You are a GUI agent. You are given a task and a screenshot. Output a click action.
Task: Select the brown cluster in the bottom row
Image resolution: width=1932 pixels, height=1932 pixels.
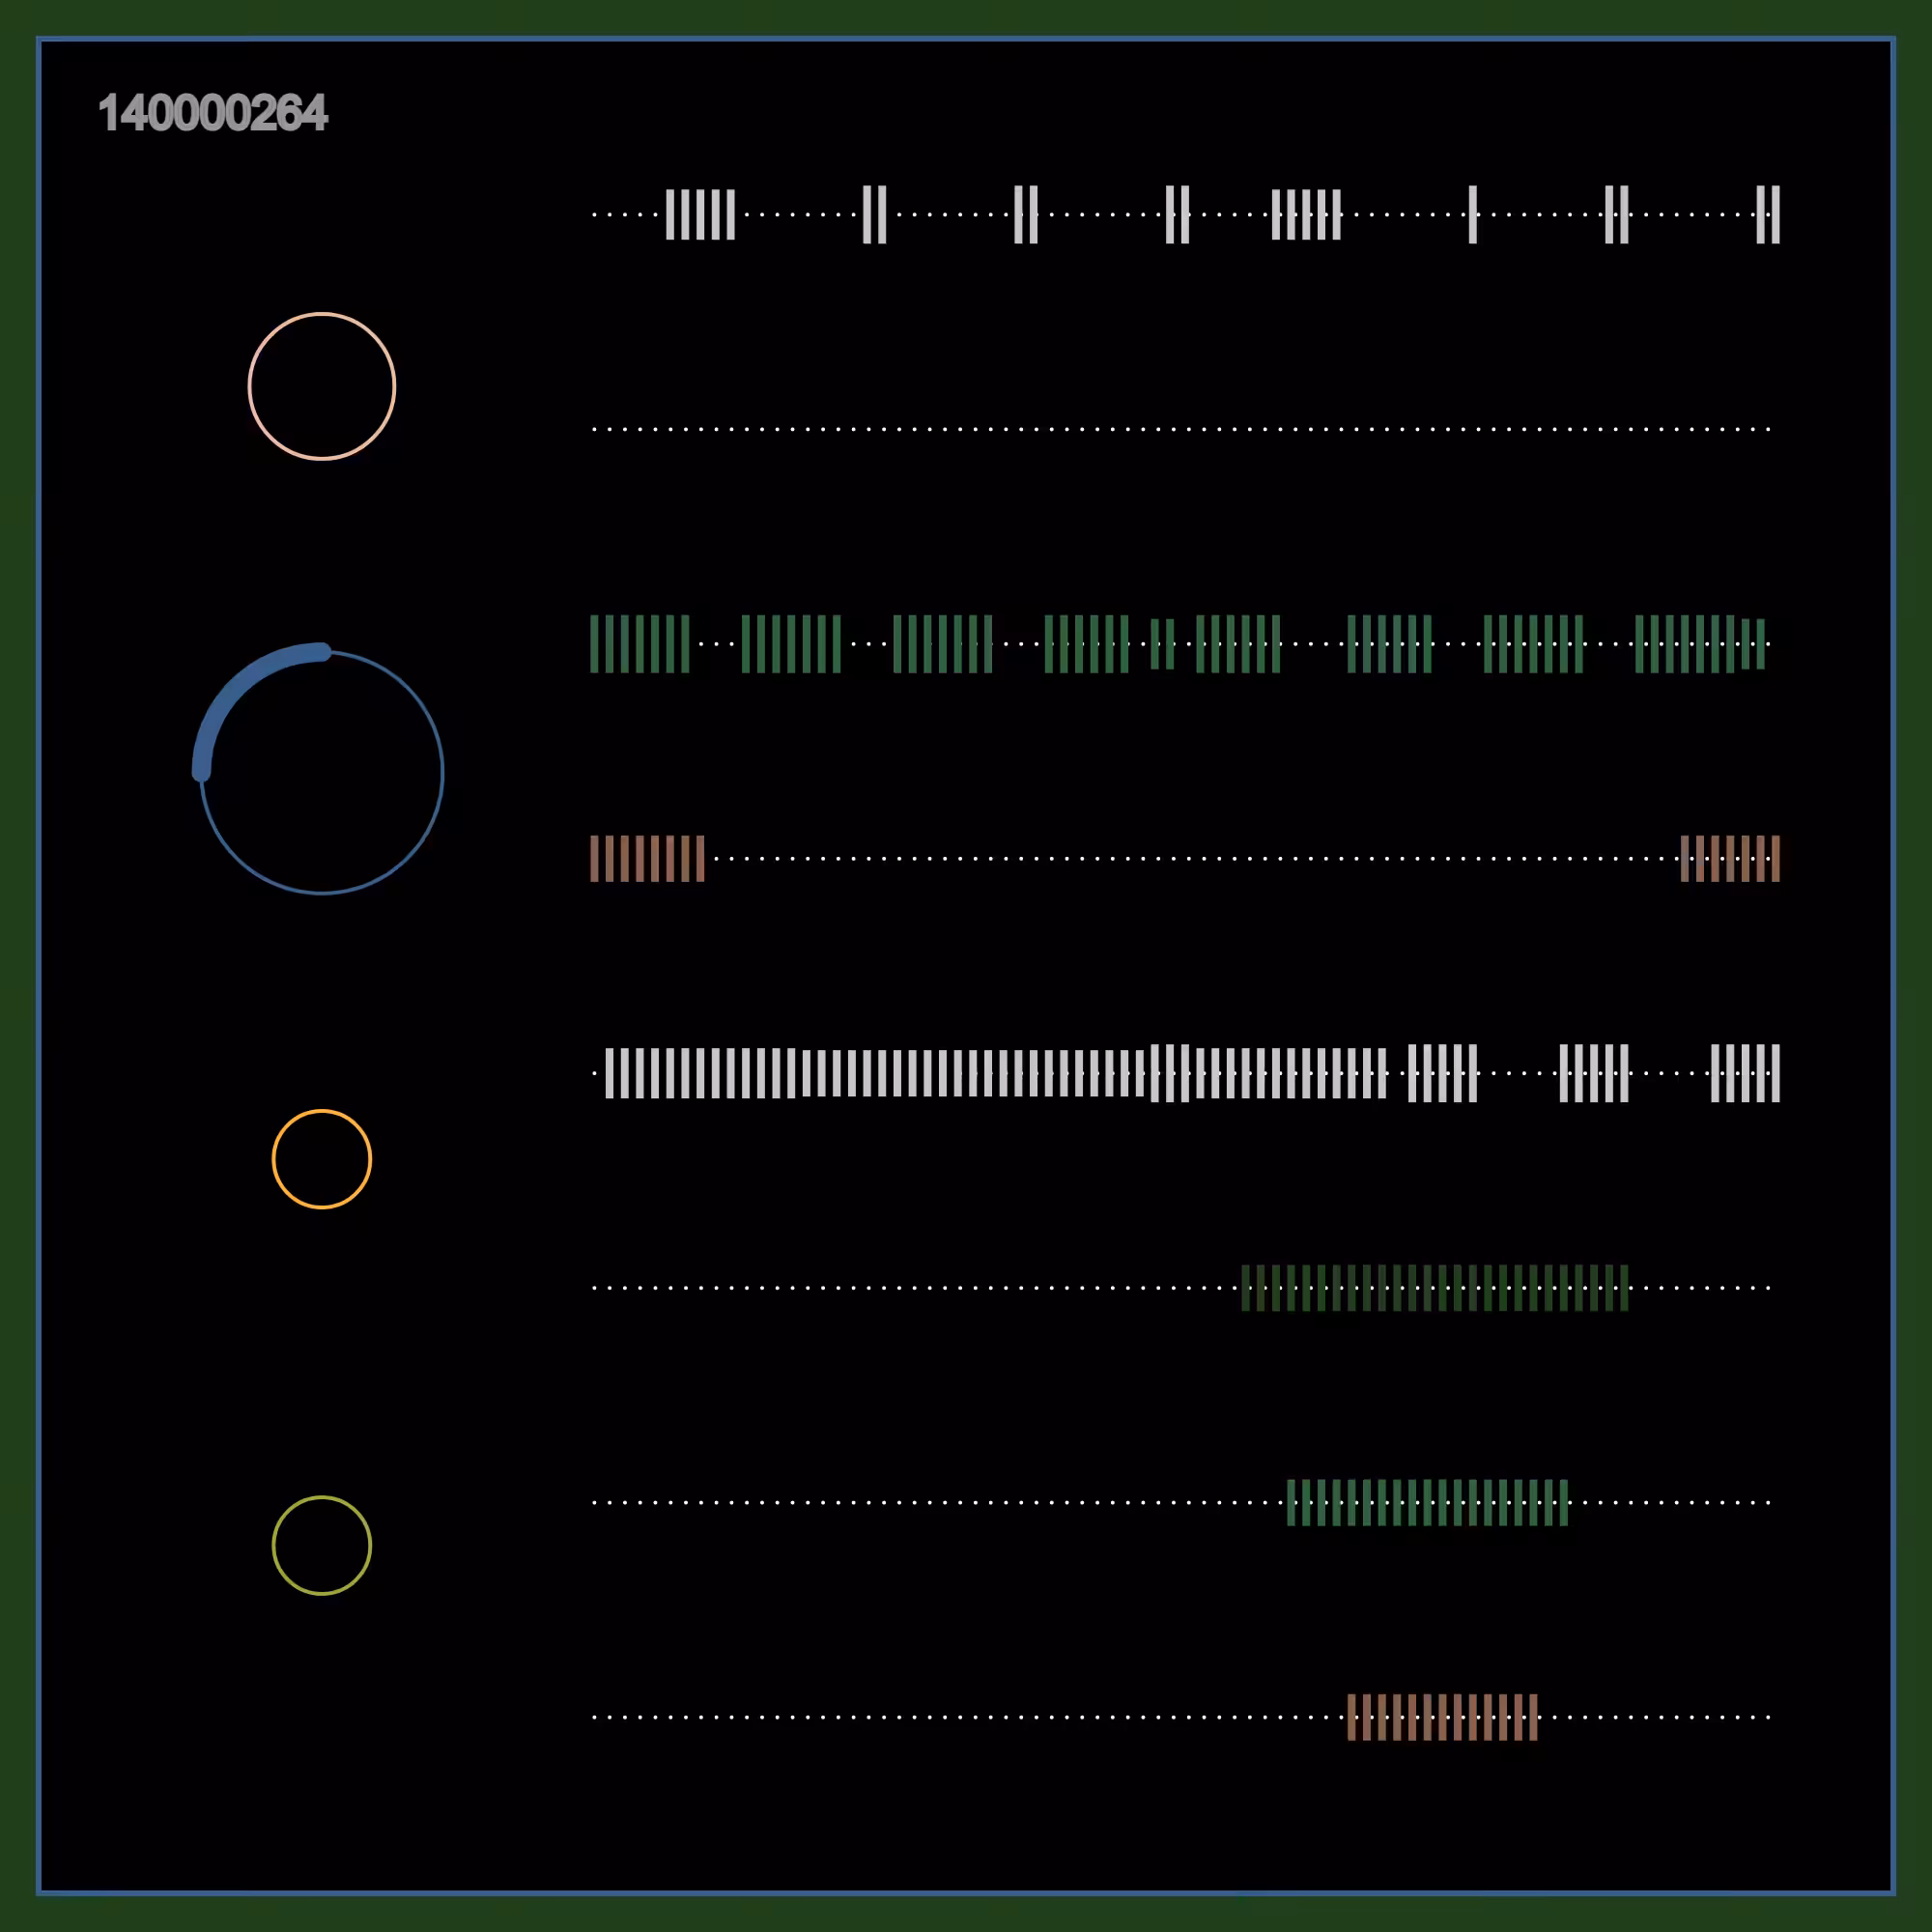click(1442, 1717)
